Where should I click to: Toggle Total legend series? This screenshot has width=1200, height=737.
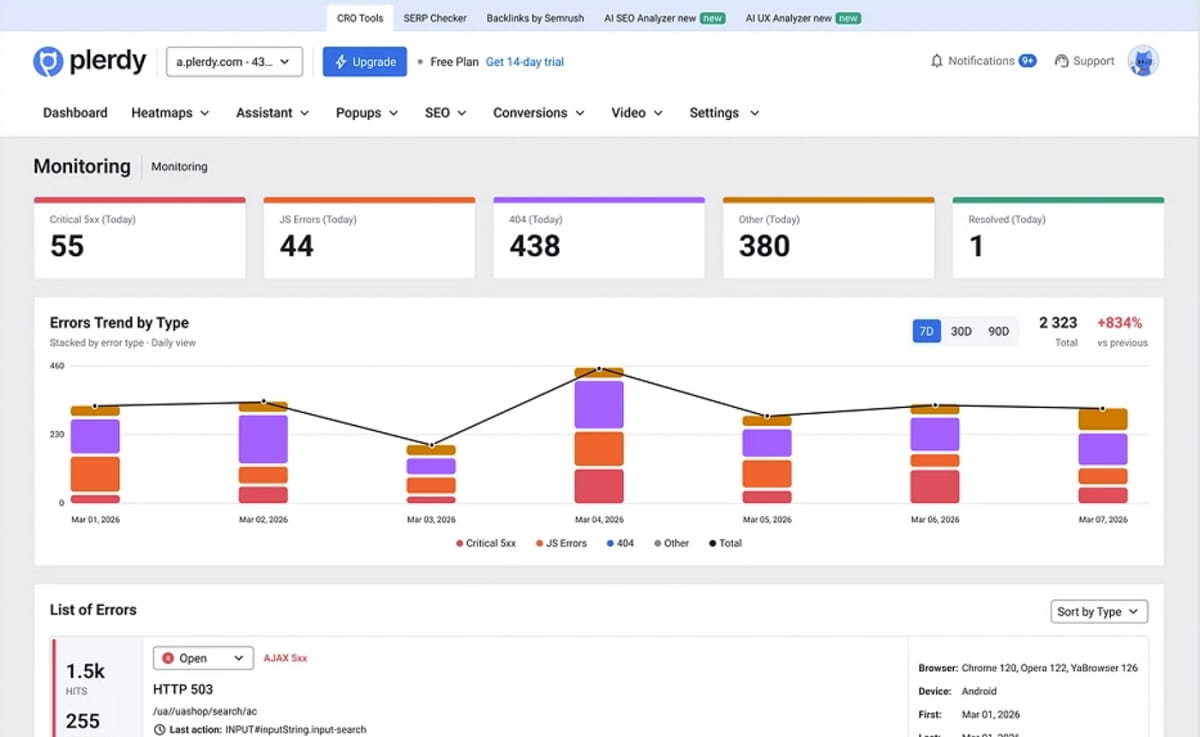point(725,543)
